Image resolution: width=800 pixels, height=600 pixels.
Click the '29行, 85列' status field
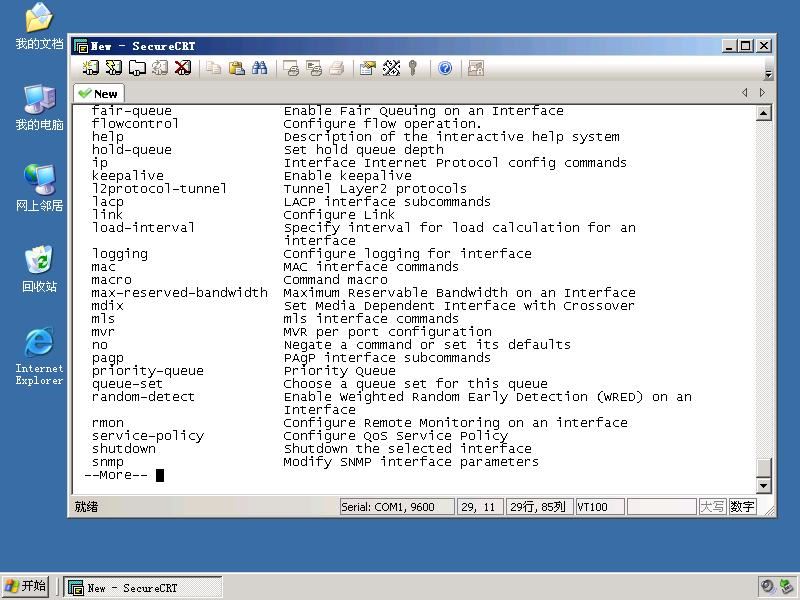pos(539,507)
